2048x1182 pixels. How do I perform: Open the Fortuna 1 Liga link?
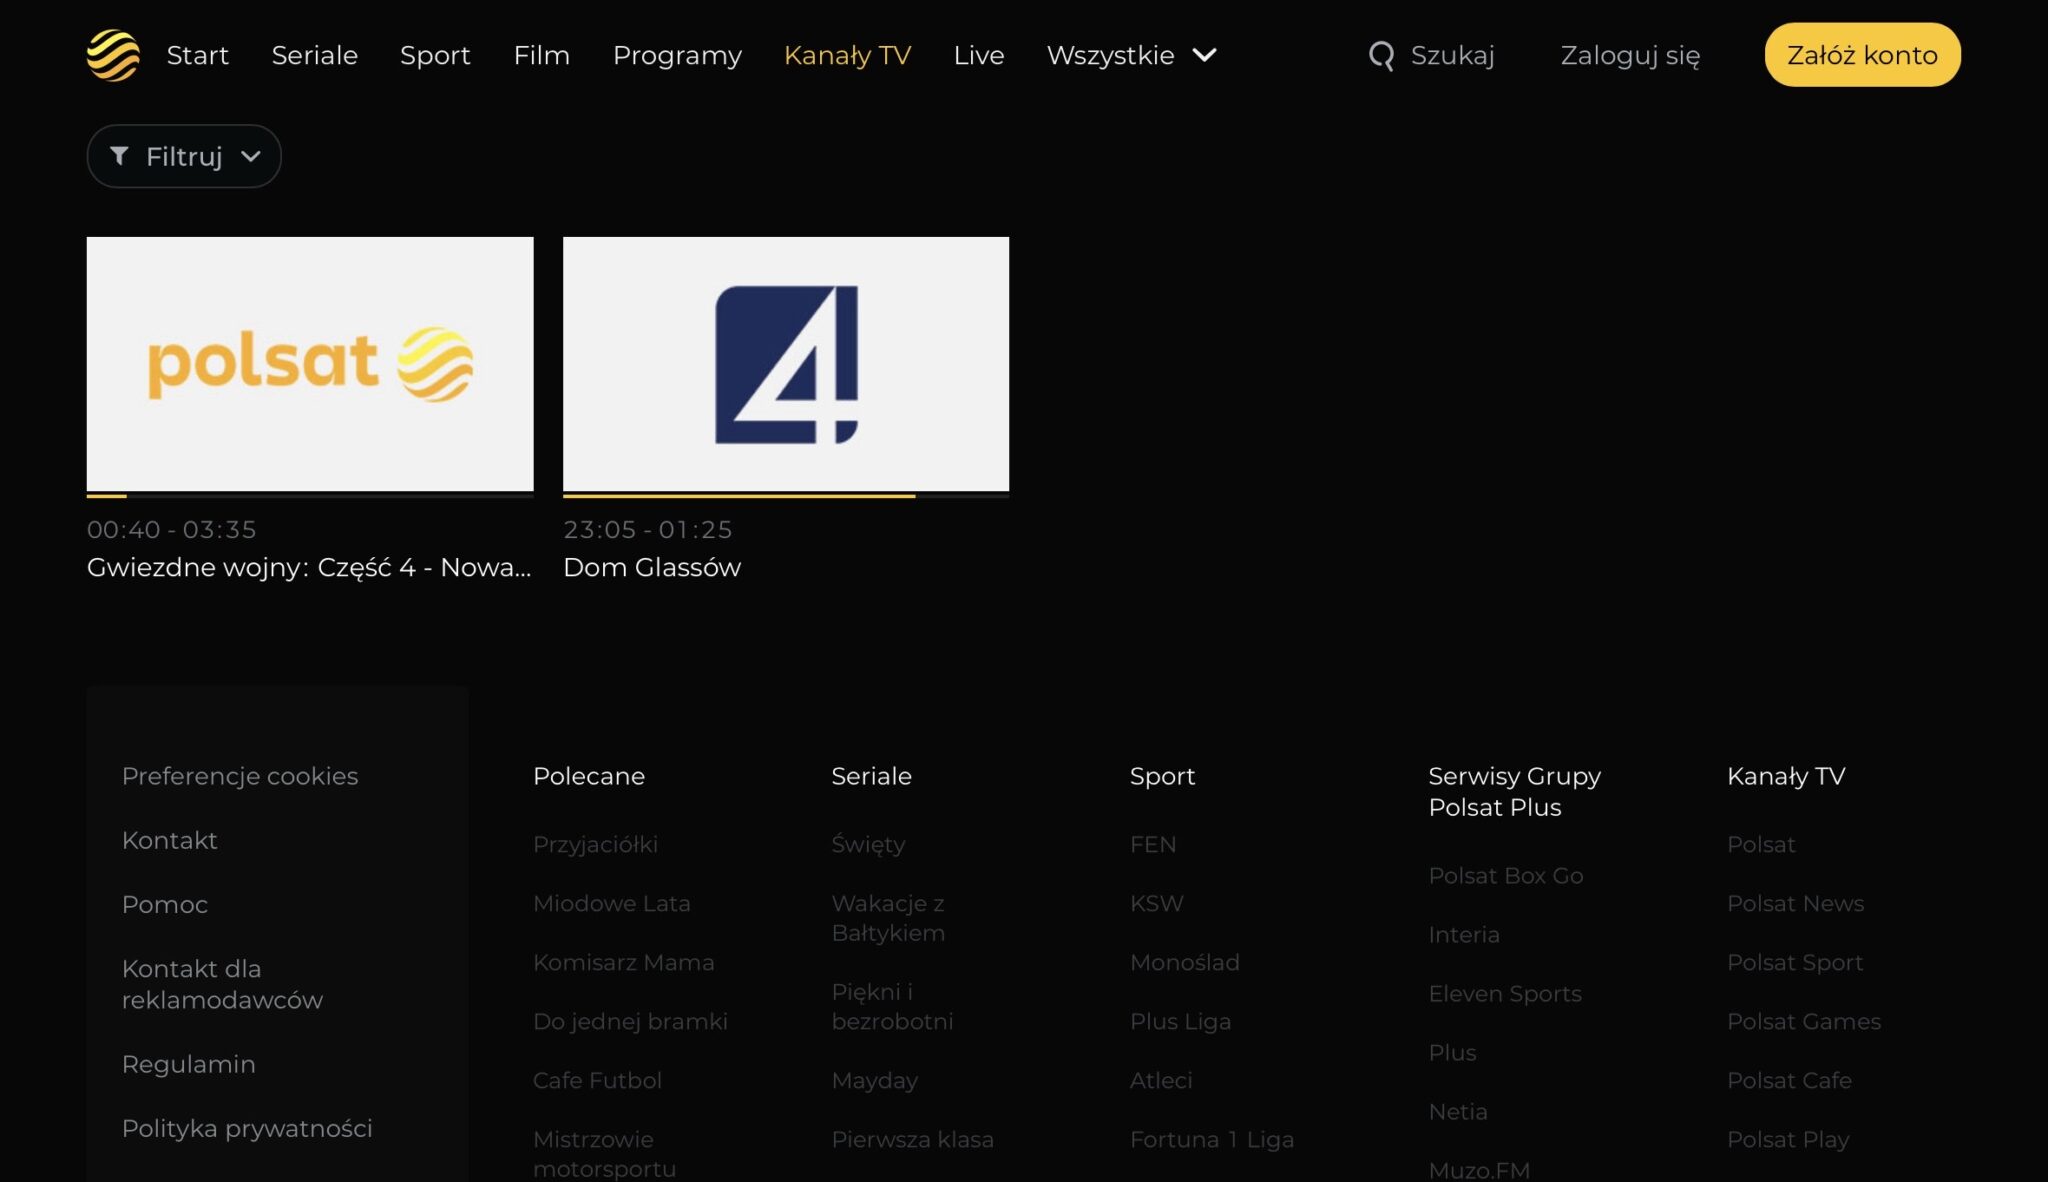(1212, 1139)
